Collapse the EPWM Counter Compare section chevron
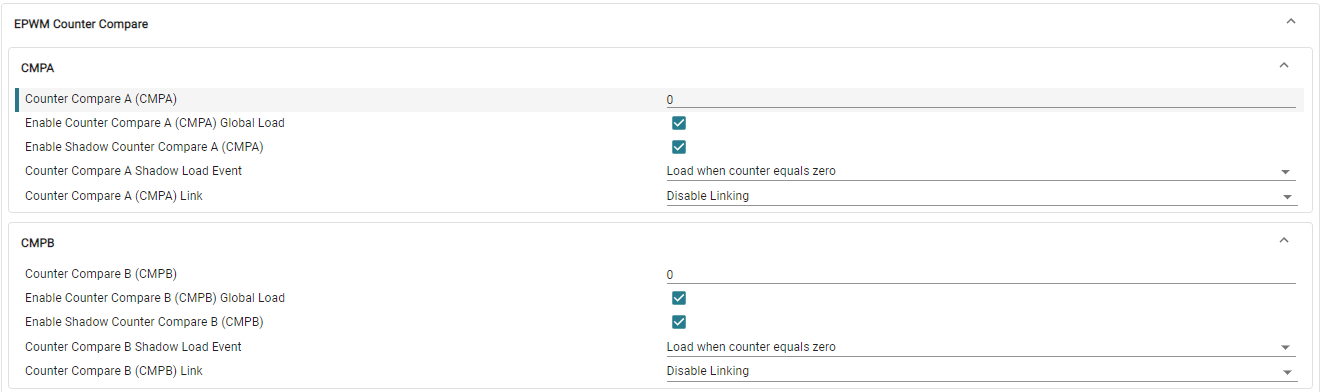 (1290, 21)
